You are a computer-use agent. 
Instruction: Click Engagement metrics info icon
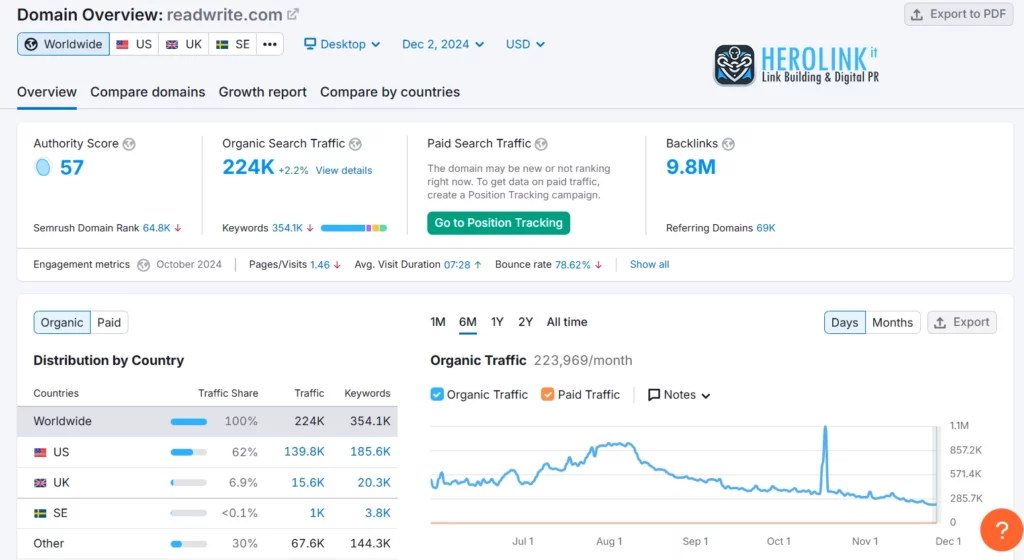tap(144, 265)
